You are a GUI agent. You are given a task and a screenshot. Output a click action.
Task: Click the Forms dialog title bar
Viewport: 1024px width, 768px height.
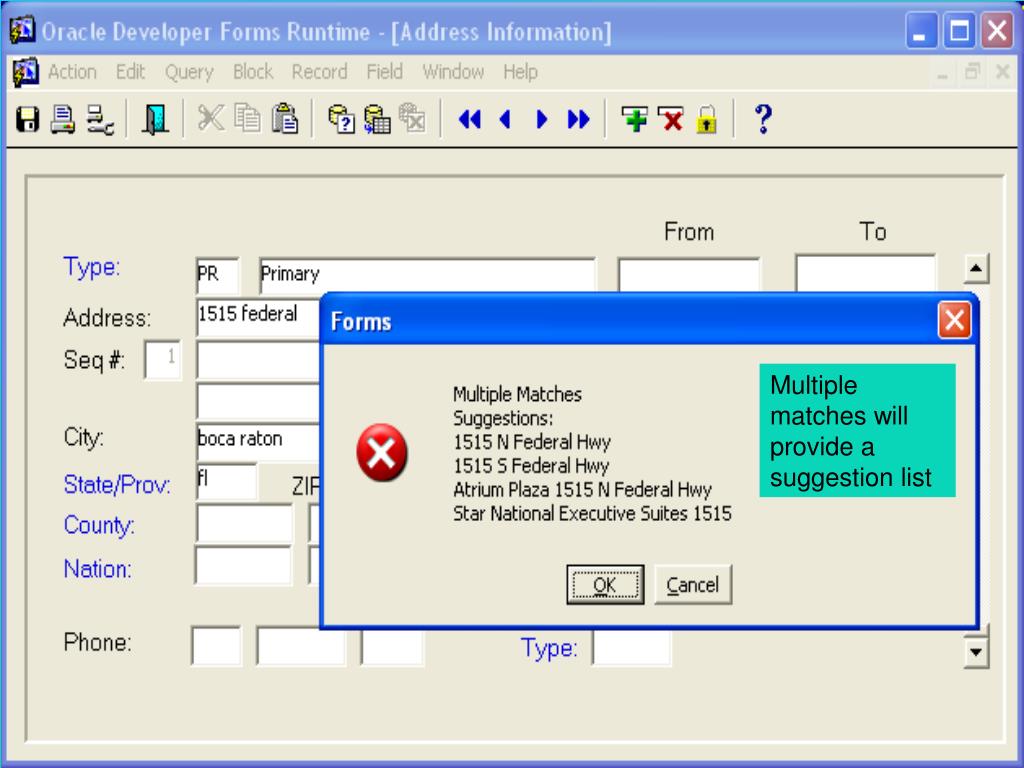click(x=630, y=321)
